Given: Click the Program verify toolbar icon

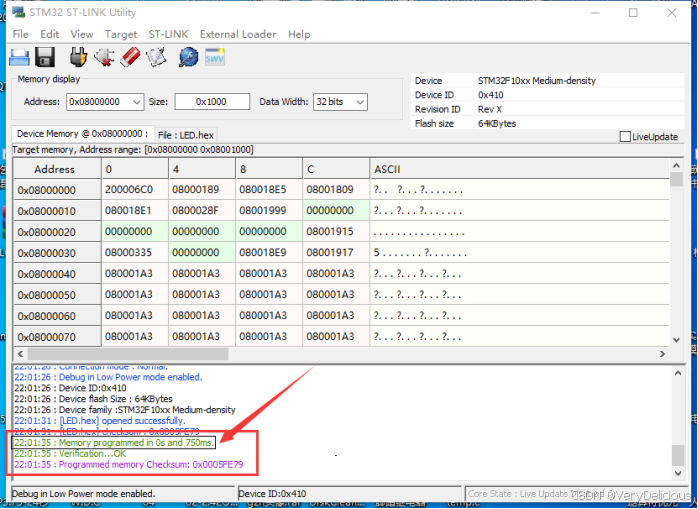Looking at the screenshot, I should point(156,57).
